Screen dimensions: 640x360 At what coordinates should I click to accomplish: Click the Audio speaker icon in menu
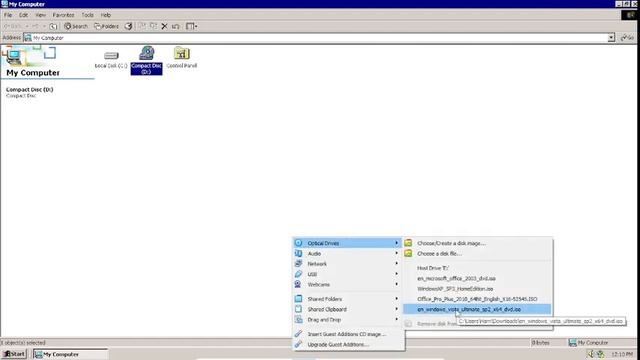click(x=298, y=253)
